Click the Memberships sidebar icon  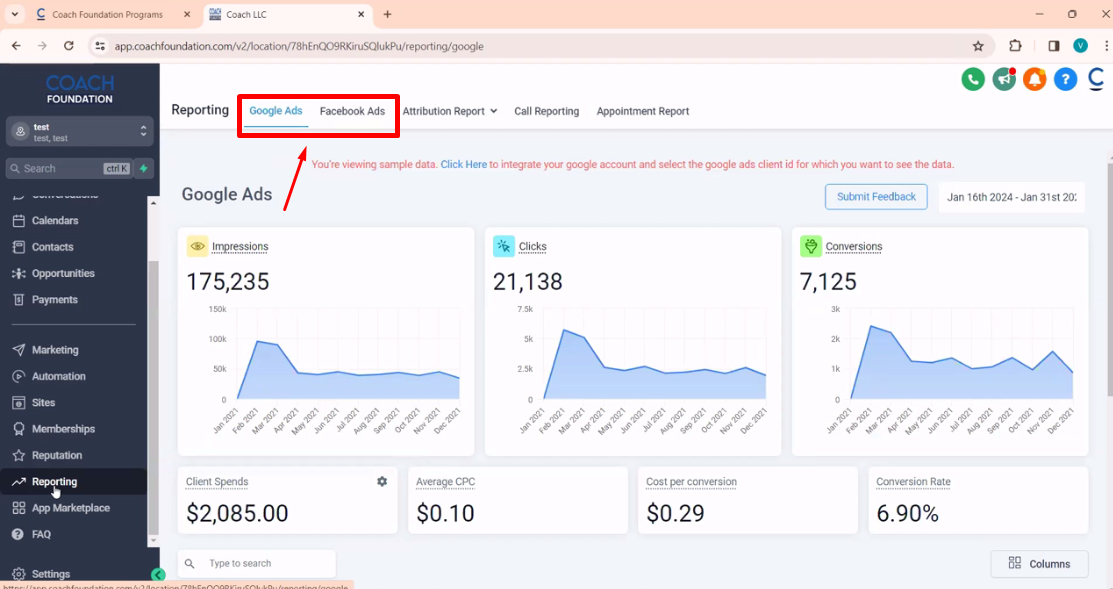19,429
